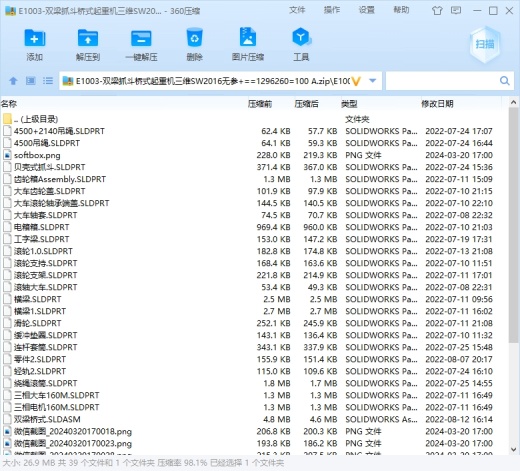Click the vertical scrollbar thumb
The width and height of the screenshot is (520, 471).
coord(513,225)
